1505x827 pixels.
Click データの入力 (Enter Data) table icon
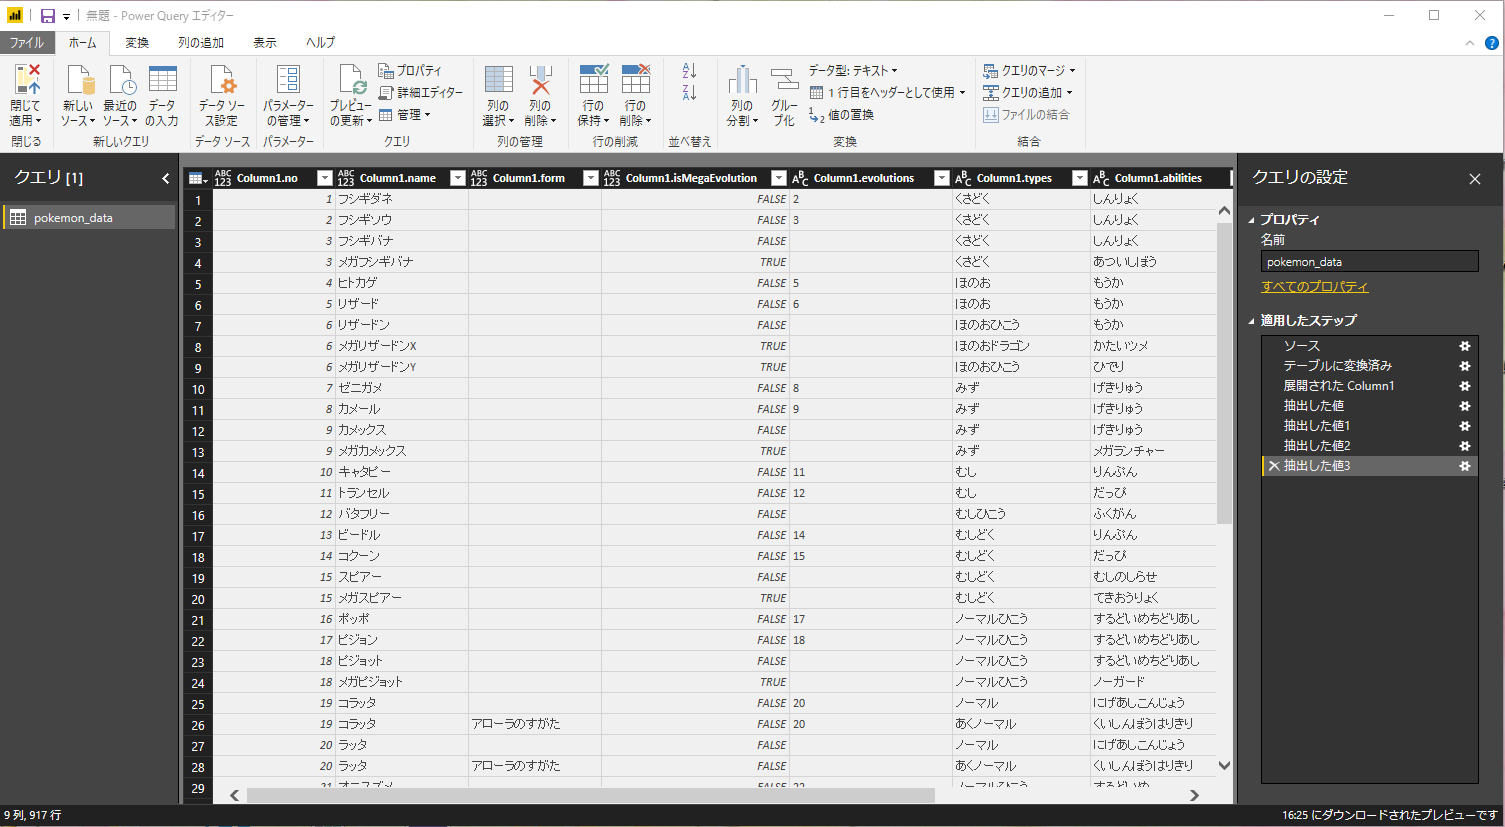click(163, 80)
